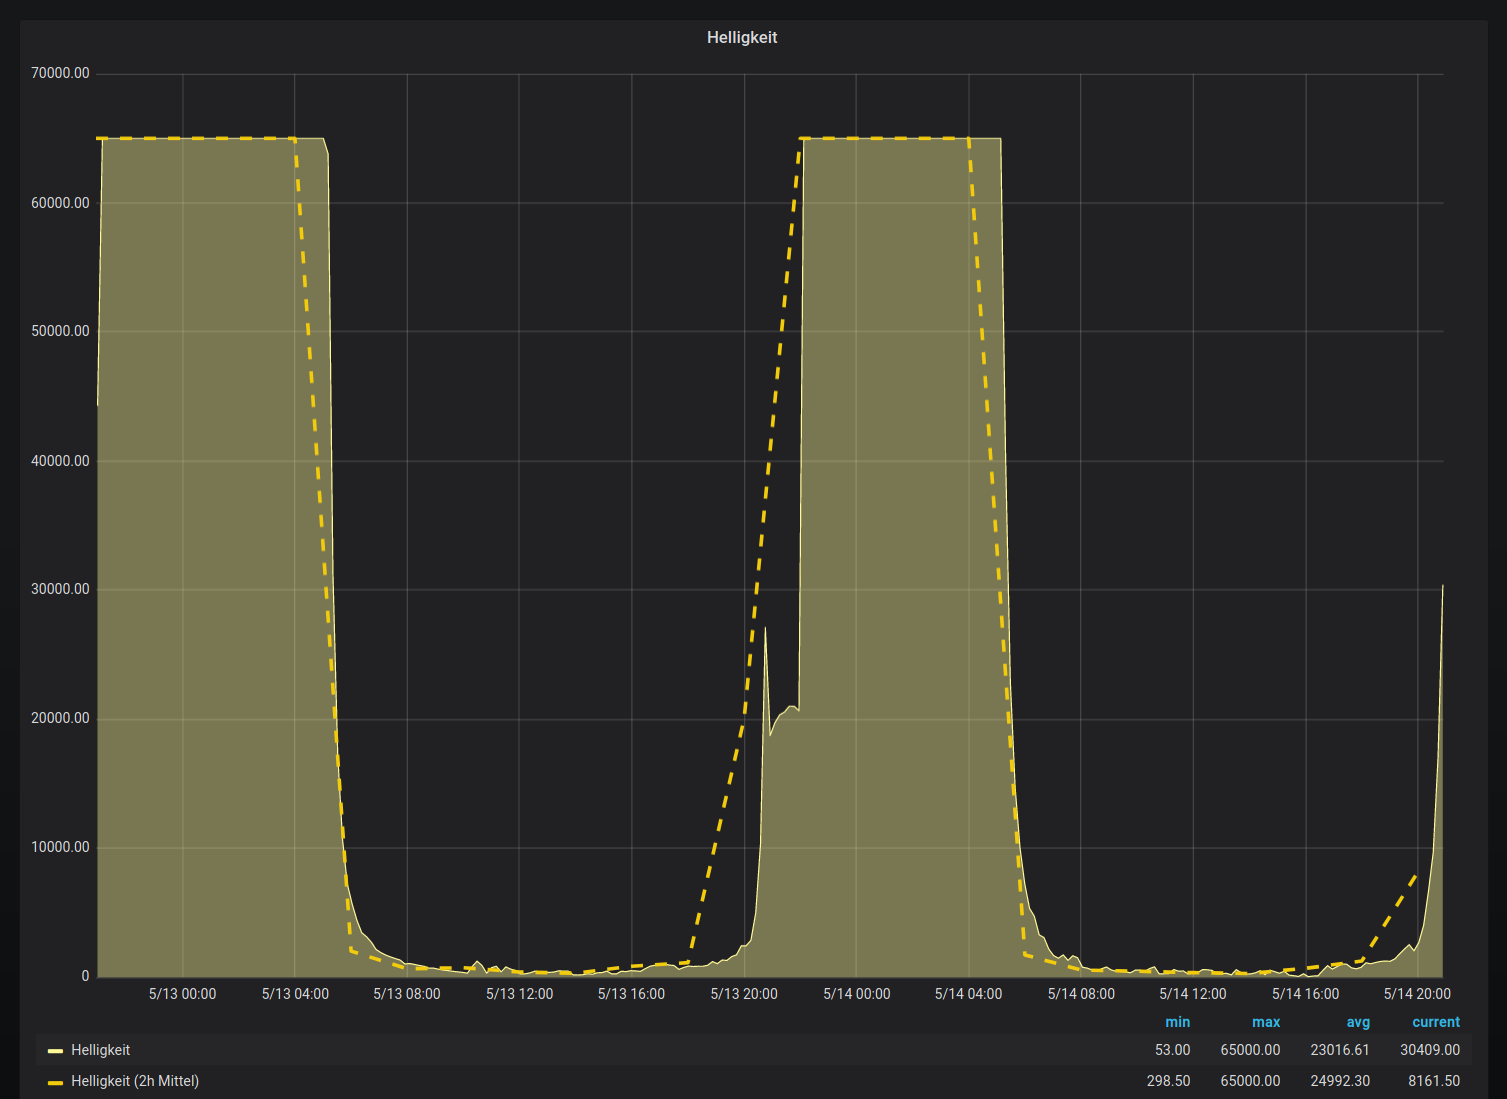
Task: Sort legend by avg column header
Action: [1358, 1022]
